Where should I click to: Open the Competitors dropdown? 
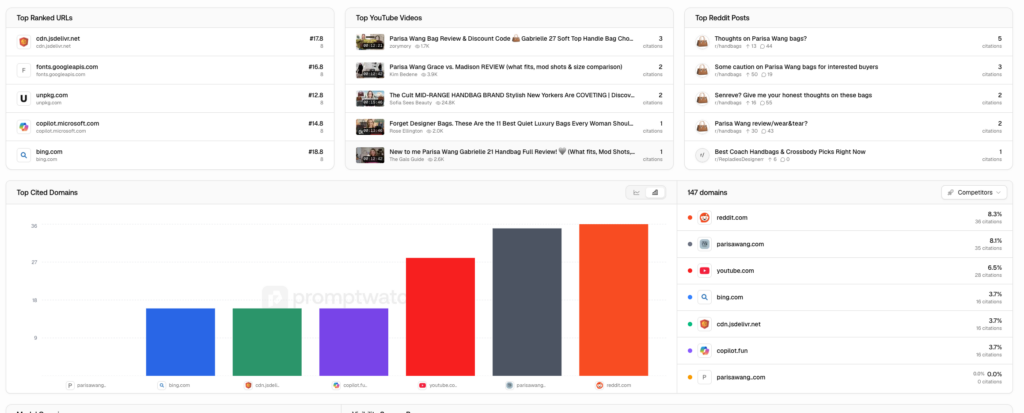pos(975,193)
